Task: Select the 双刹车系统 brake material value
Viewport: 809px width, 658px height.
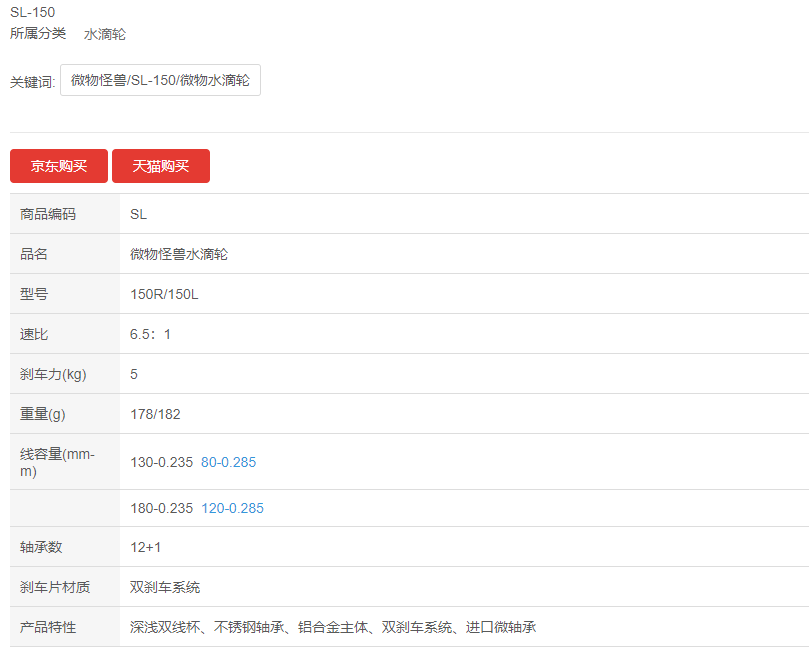Action: [x=165, y=587]
